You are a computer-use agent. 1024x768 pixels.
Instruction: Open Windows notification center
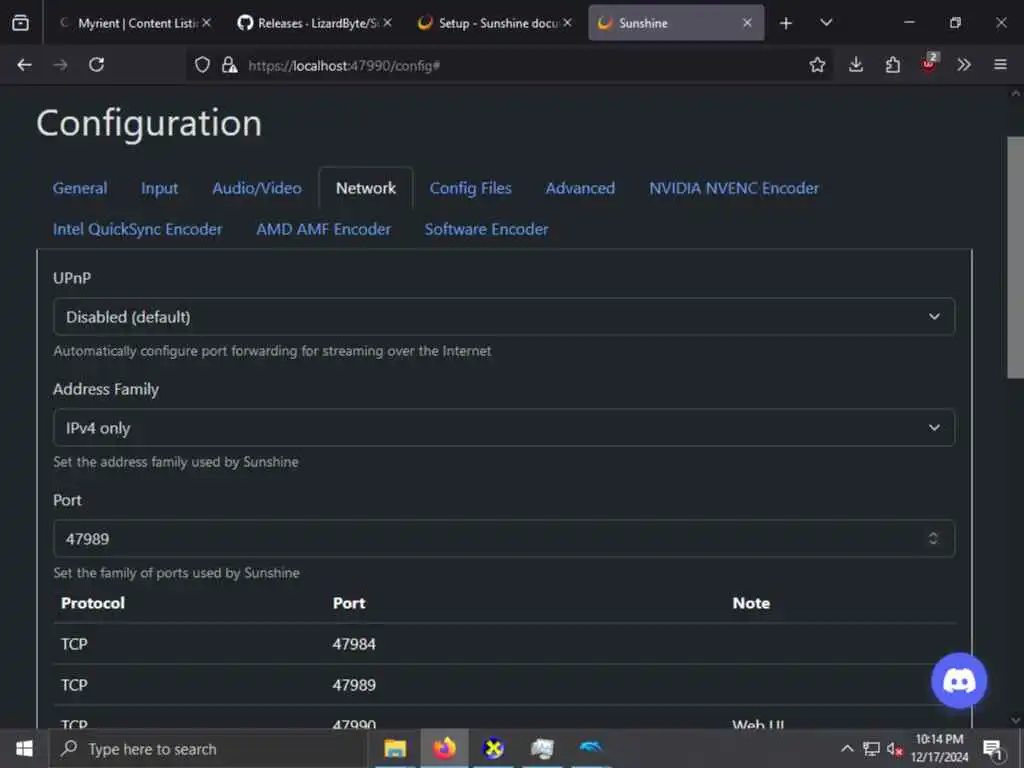point(993,748)
